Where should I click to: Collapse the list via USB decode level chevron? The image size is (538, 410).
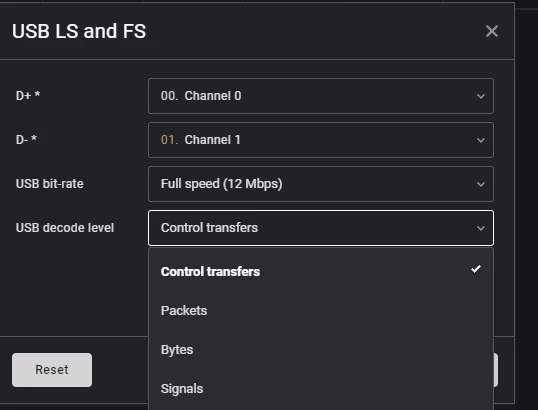[x=481, y=228]
